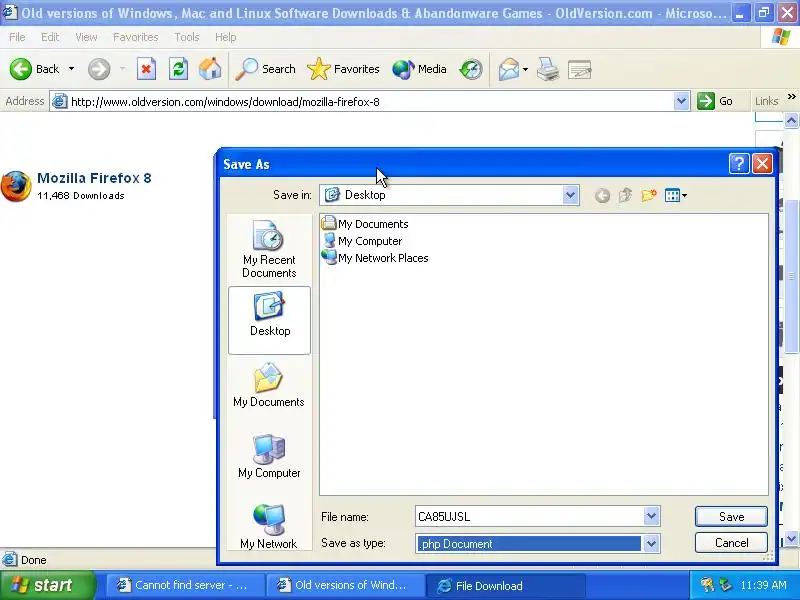Expand the Save as type dropdown arrow
The image size is (800, 600).
tap(651, 543)
